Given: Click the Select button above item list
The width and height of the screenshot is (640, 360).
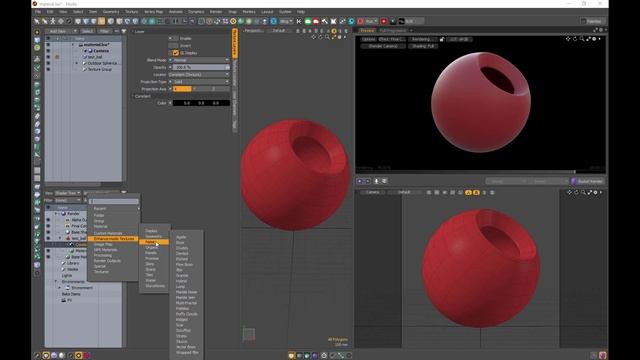Looking at the screenshot, I should (87, 31).
